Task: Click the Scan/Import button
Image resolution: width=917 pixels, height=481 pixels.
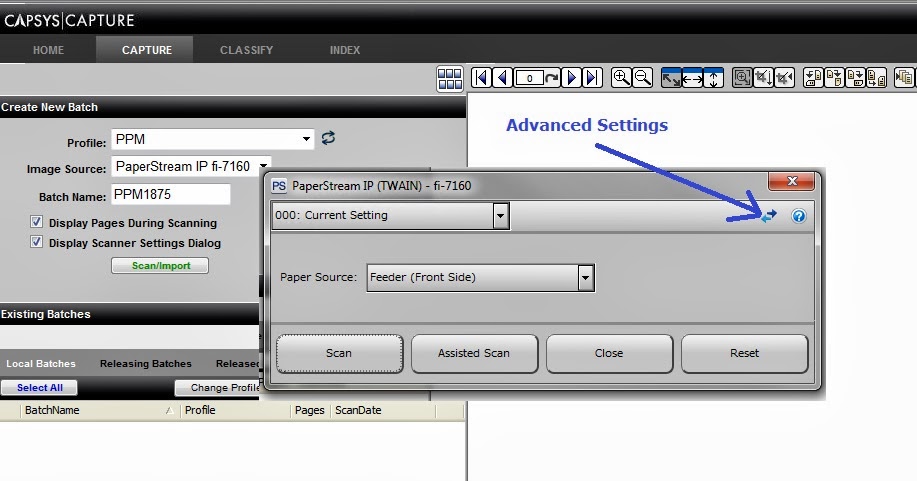Action: 160,266
